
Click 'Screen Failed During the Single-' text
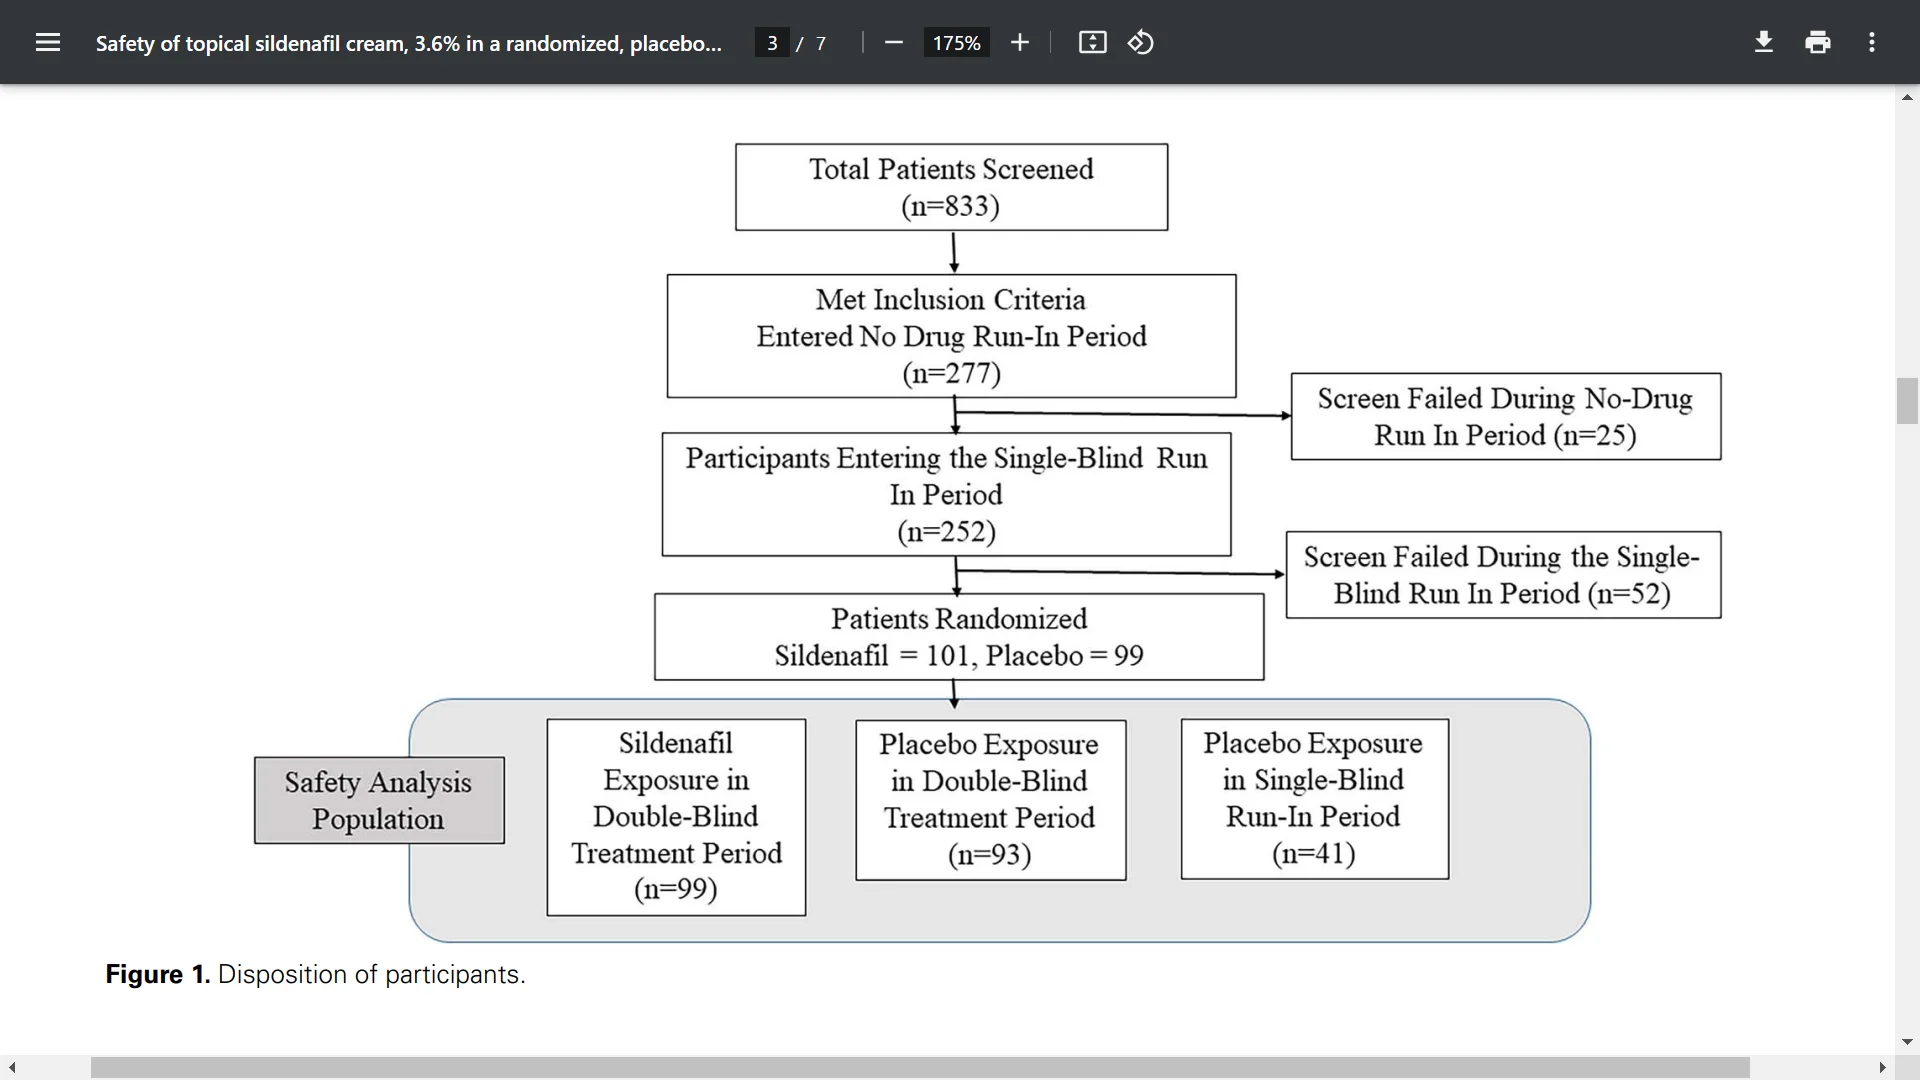(1501, 557)
